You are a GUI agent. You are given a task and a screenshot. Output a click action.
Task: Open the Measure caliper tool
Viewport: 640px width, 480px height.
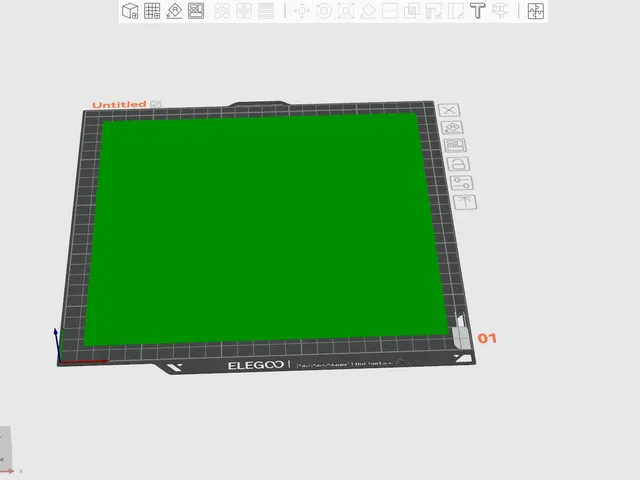coord(500,11)
